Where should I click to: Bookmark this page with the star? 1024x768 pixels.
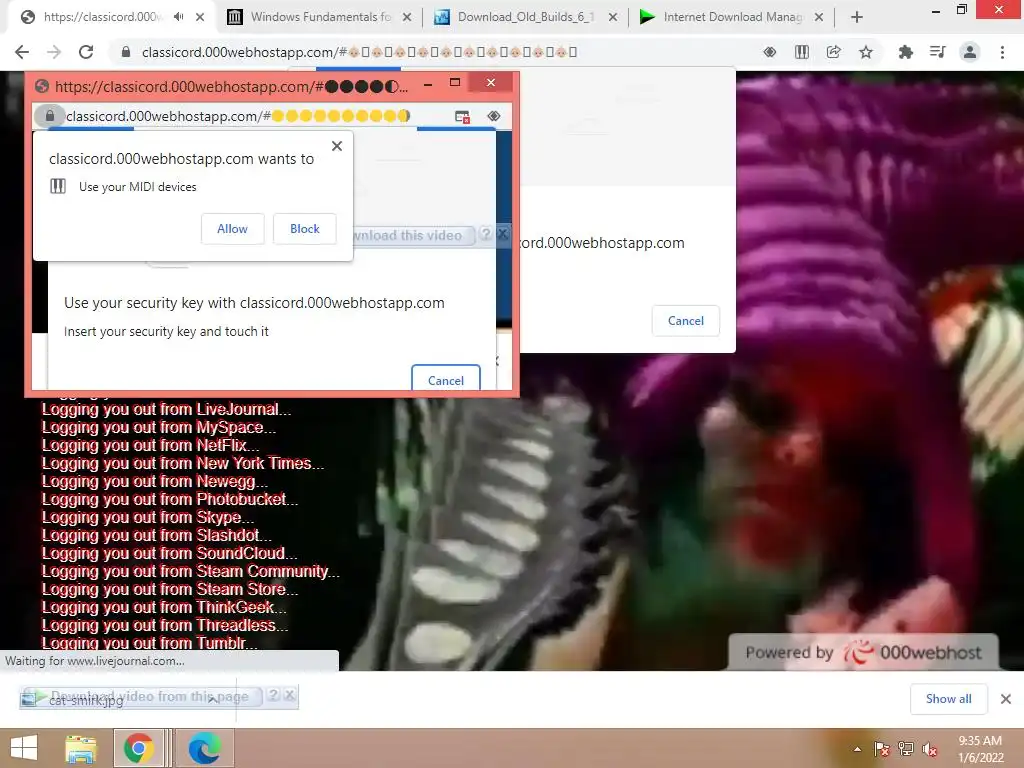pos(866,52)
